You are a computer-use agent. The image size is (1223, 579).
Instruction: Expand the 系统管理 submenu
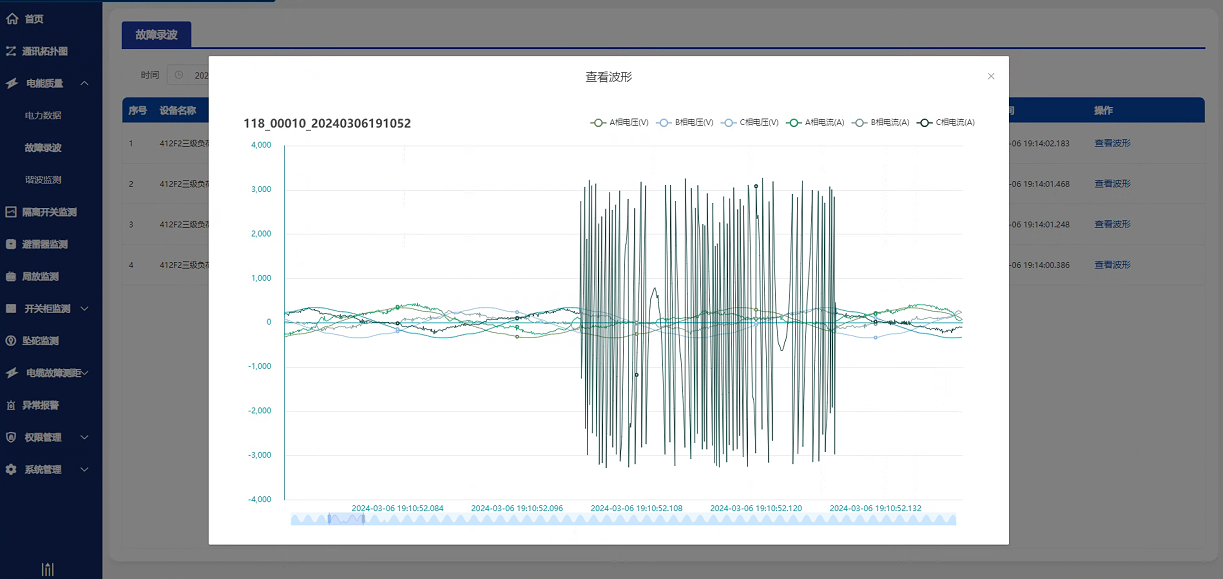[85, 470]
